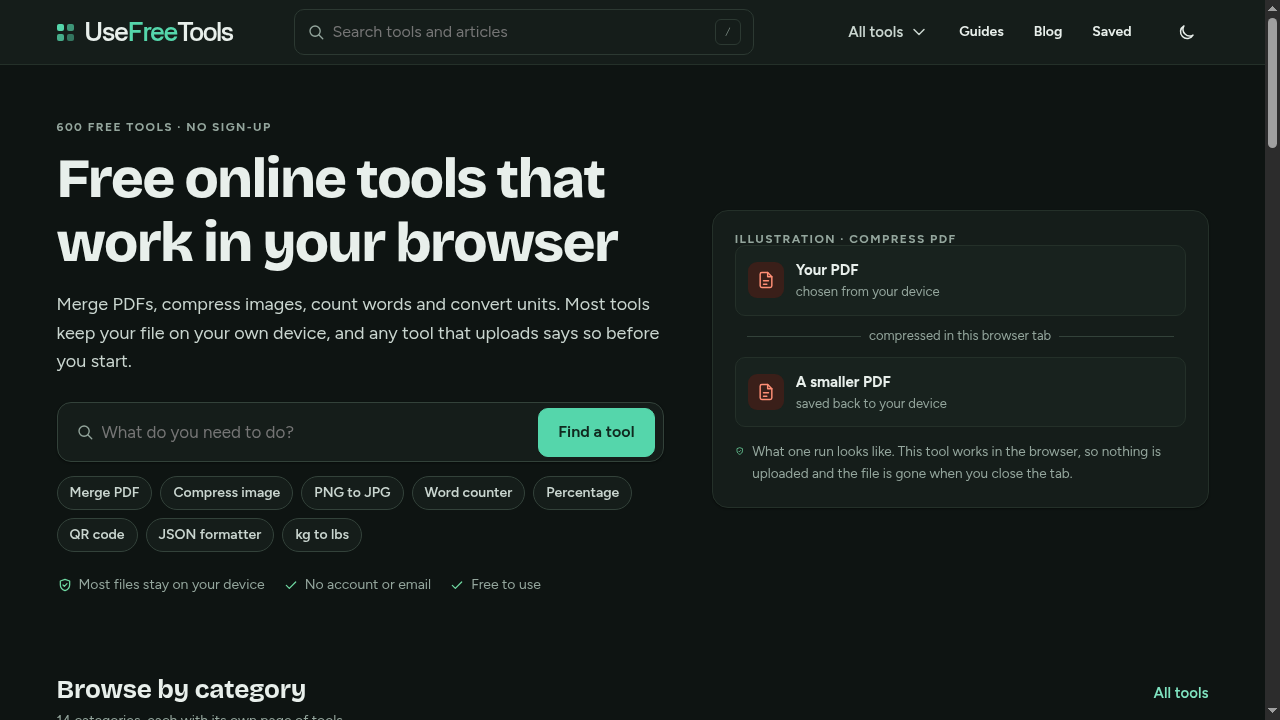Click the checkmark beside 'No account or email'
Image resolution: width=1280 pixels, height=720 pixels.
(291, 585)
